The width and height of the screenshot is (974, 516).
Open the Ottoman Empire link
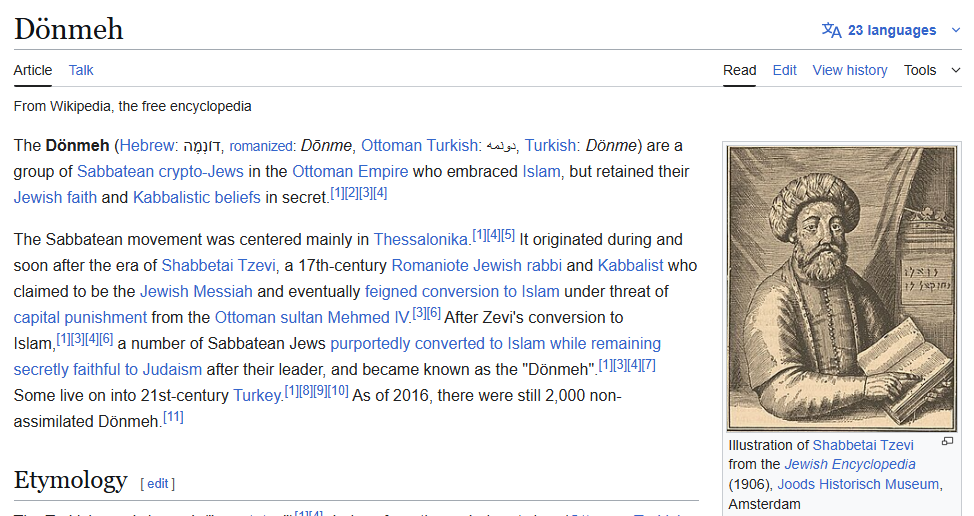(x=350, y=171)
